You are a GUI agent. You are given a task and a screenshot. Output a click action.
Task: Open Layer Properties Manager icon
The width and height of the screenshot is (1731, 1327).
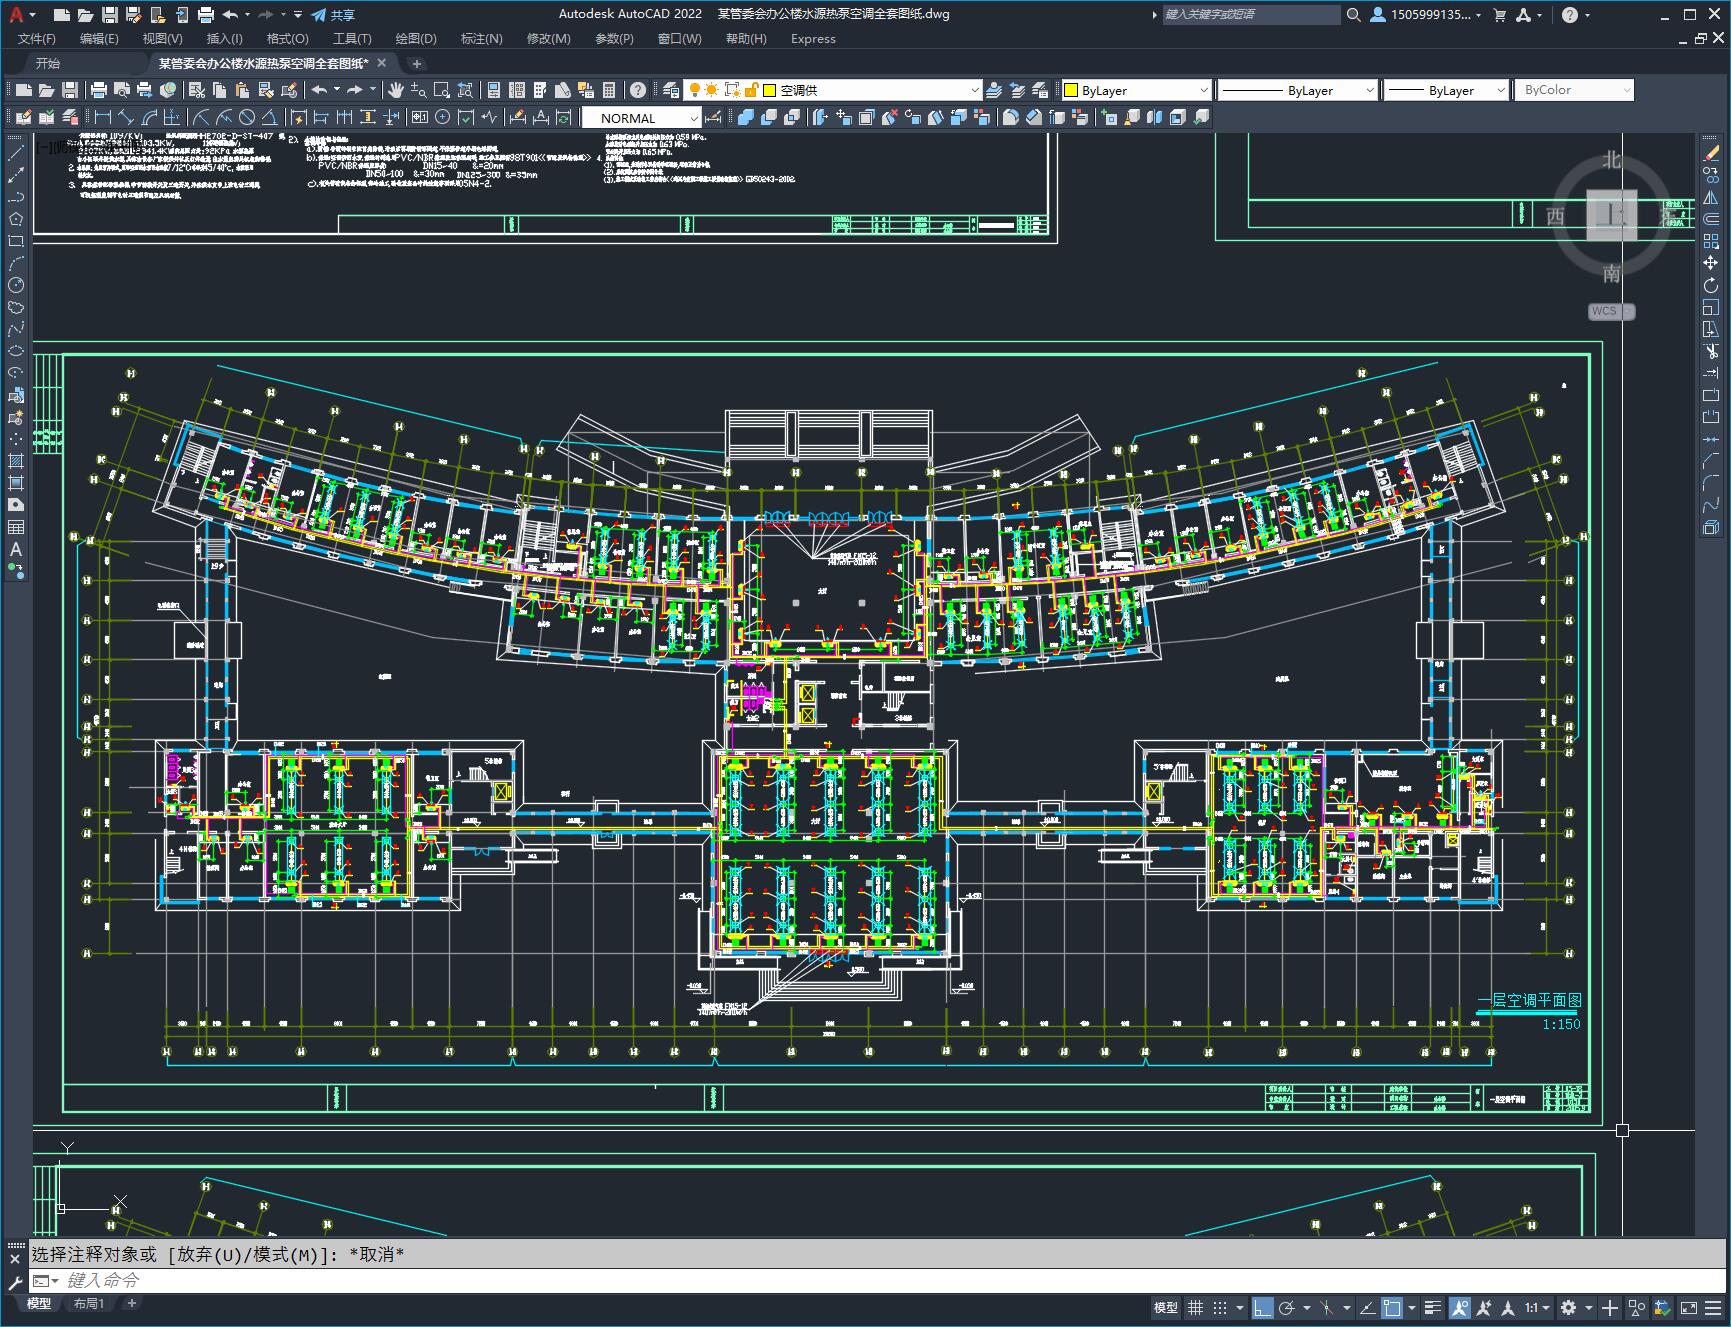671,90
